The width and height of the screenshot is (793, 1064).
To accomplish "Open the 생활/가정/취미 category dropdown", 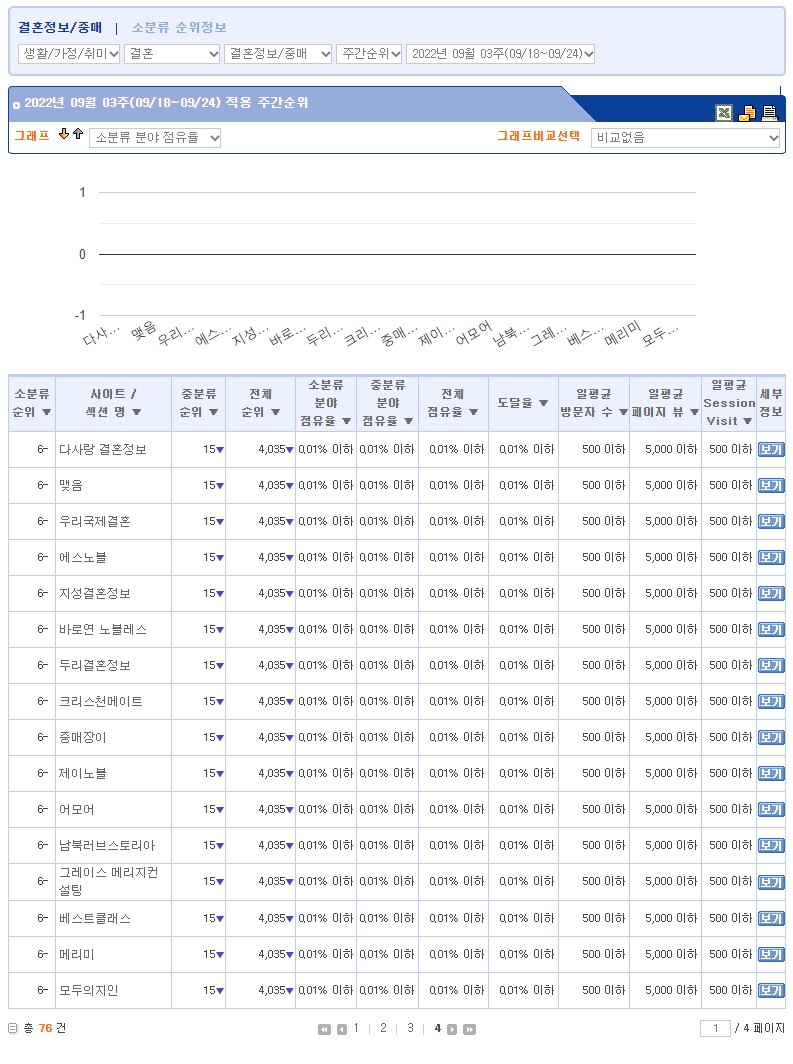I will pos(69,54).
